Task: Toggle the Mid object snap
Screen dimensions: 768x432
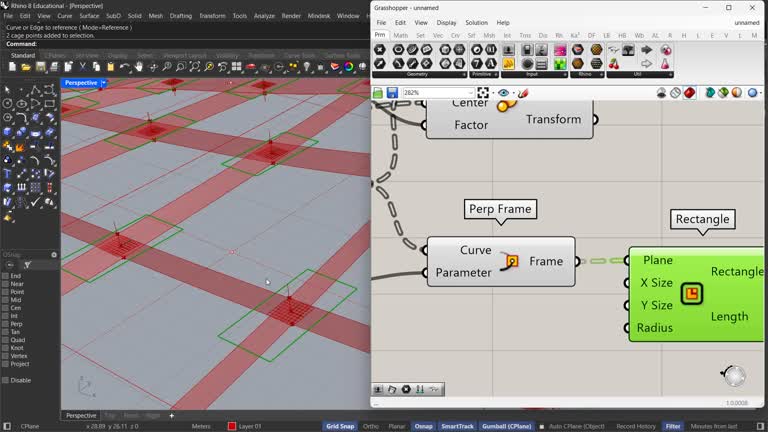Action: point(5,300)
